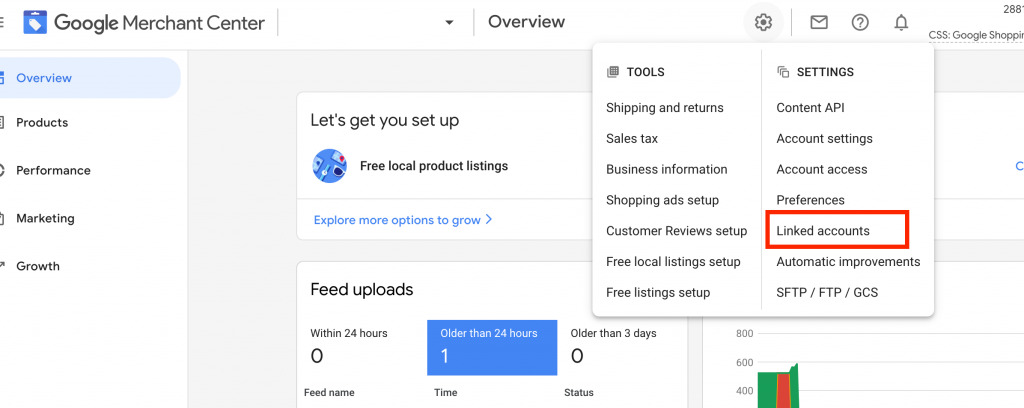Open the notifications bell icon
The height and width of the screenshot is (408, 1024).
click(901, 23)
